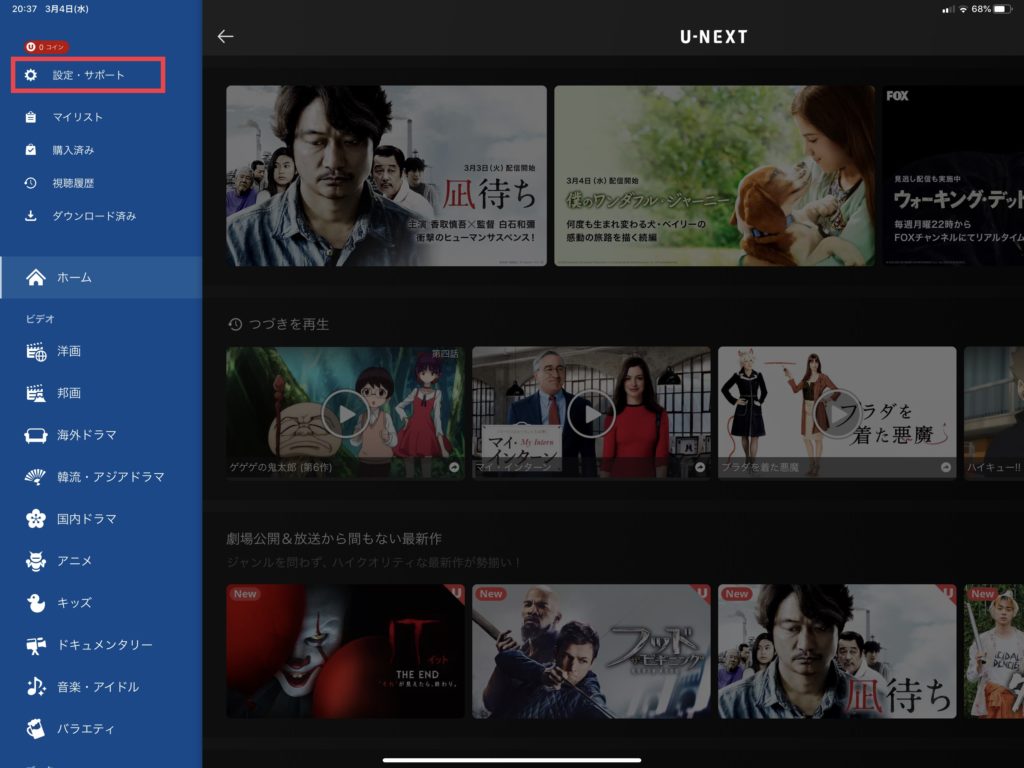
Task: Open ダウンロード済み items
Action: coord(94,216)
